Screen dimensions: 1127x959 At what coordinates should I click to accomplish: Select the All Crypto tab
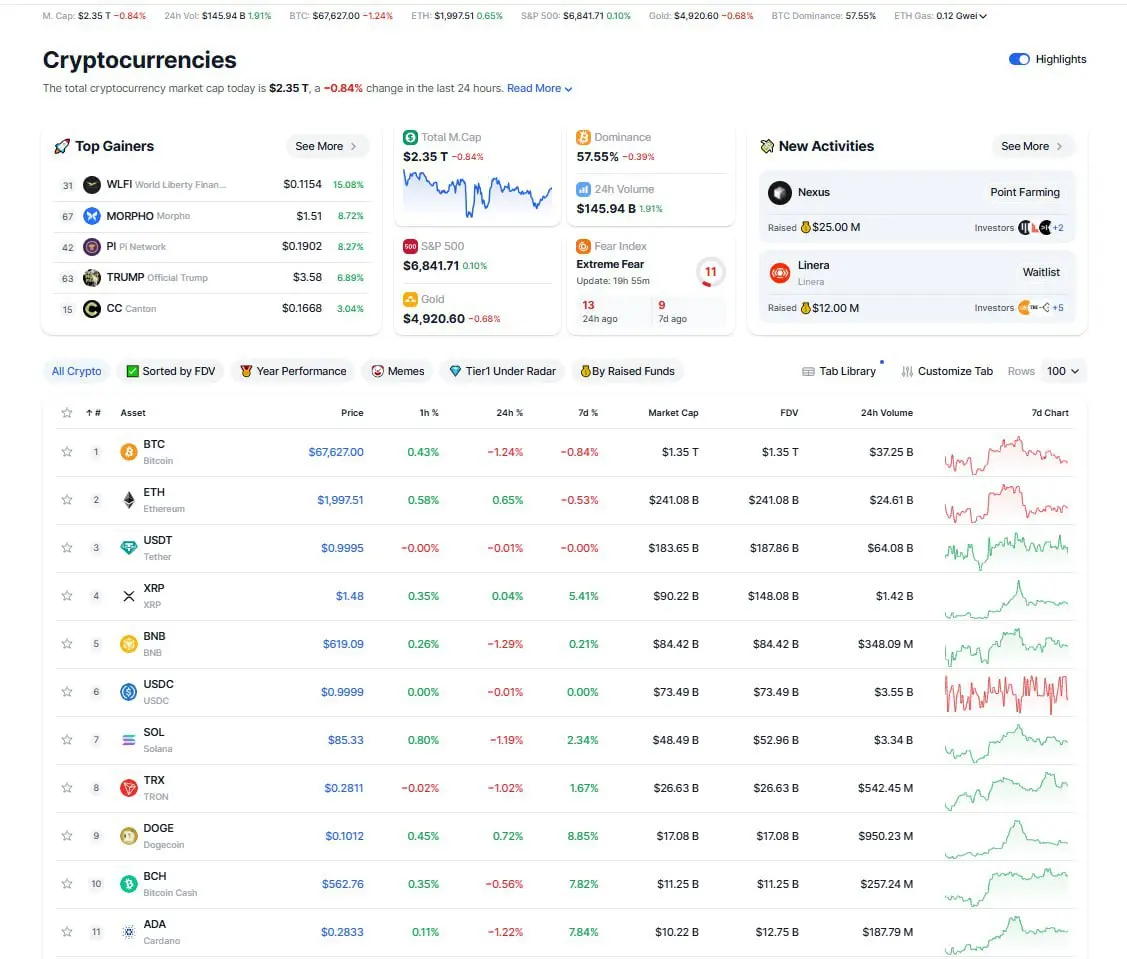pos(76,371)
